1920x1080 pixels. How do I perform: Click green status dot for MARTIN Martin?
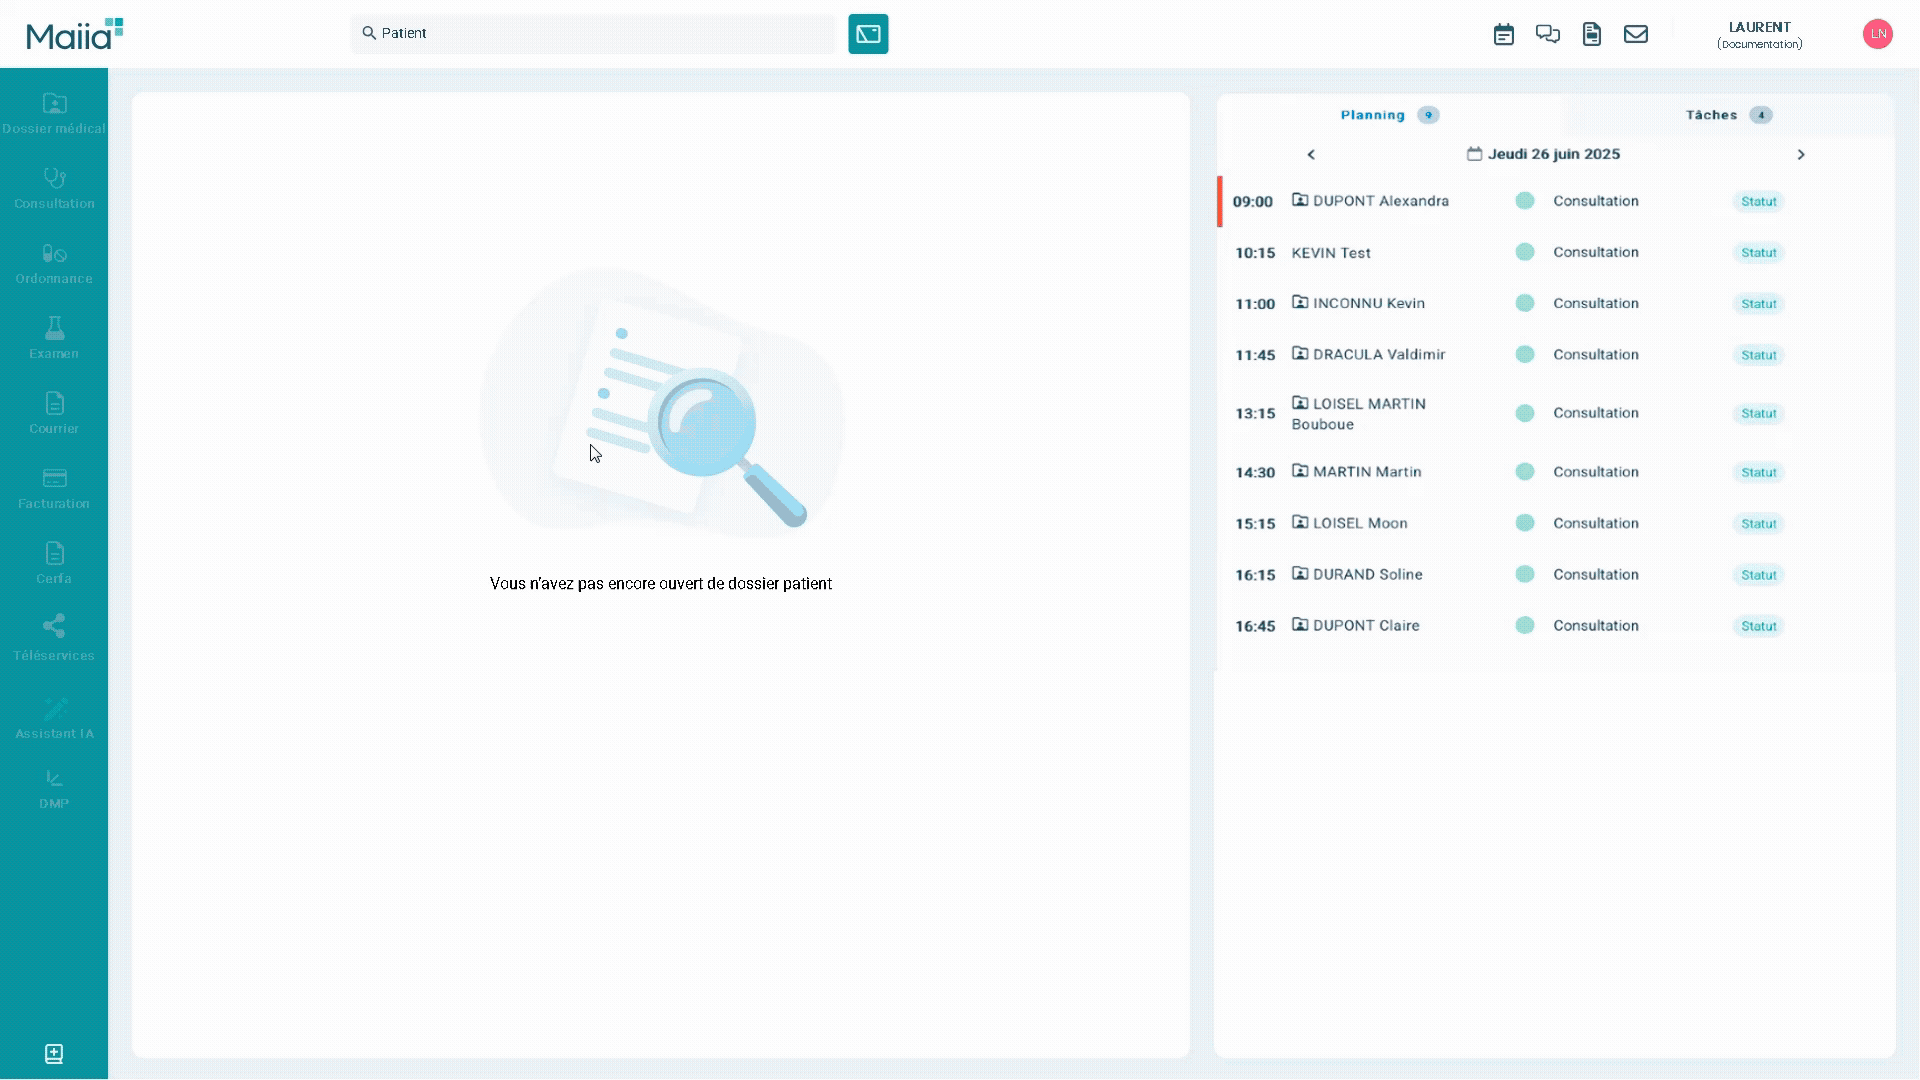1524,472
